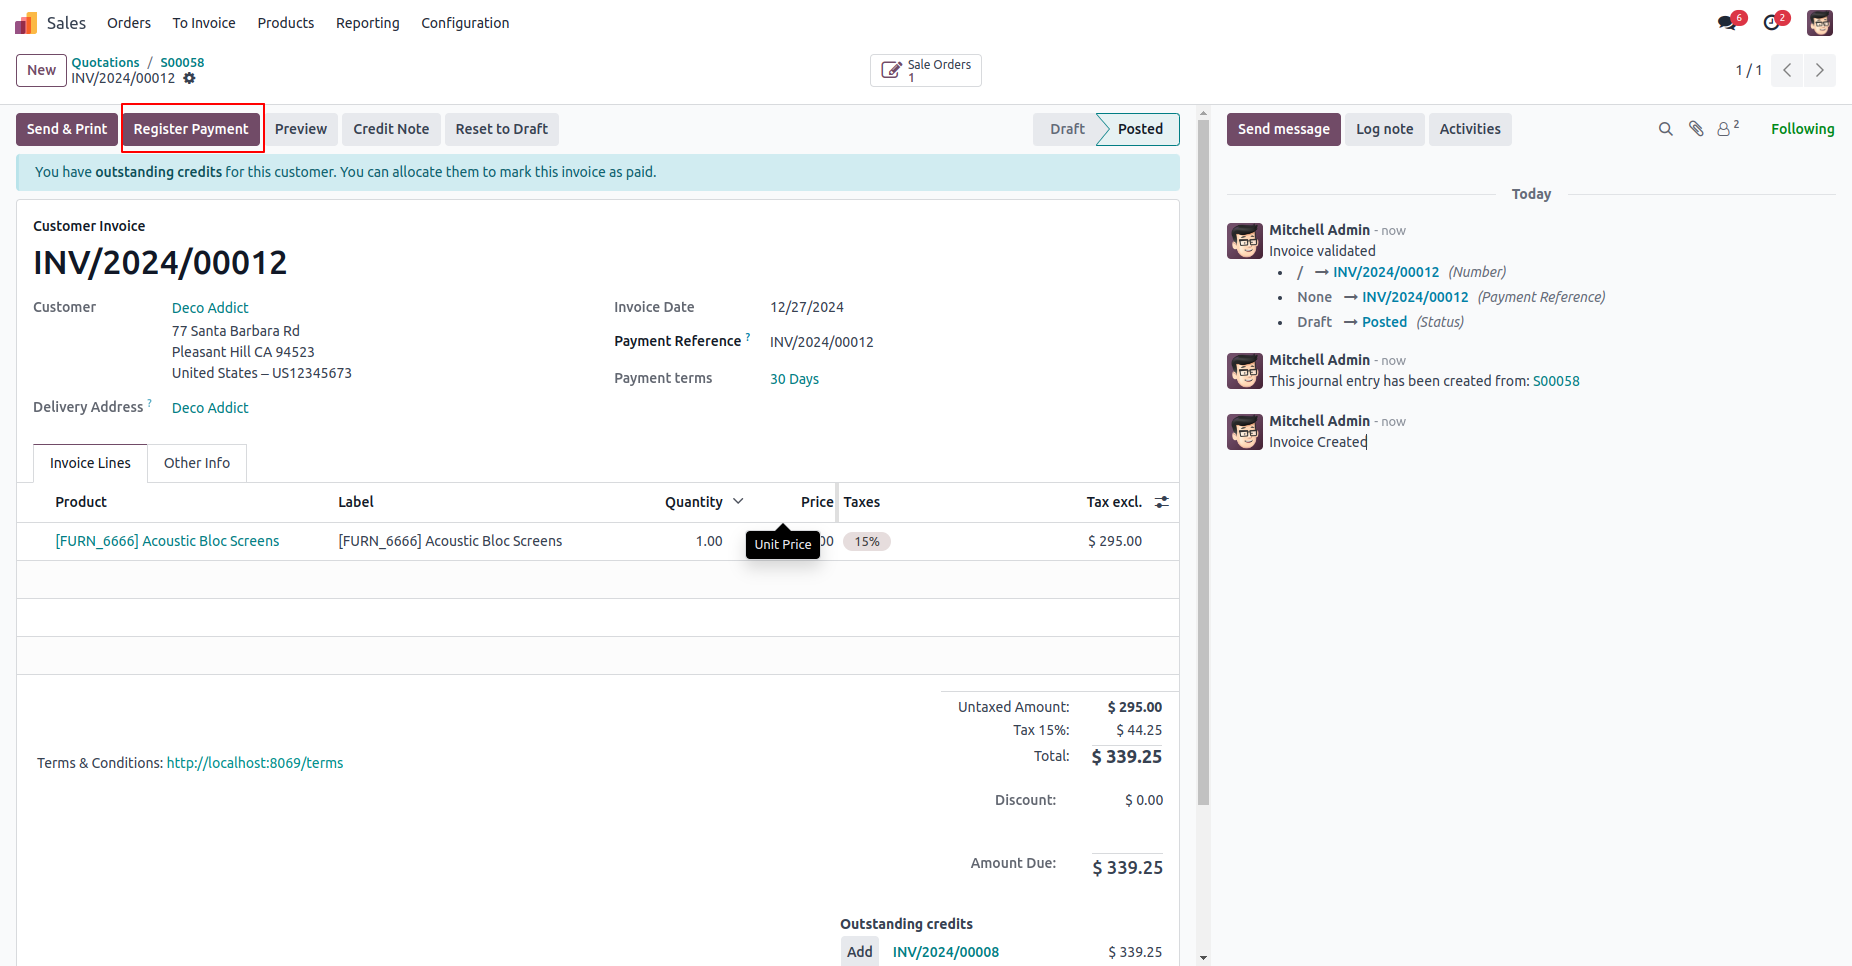Image resolution: width=1852 pixels, height=966 pixels.
Task: Click the Payment Reference help question mark
Action: click(748, 338)
